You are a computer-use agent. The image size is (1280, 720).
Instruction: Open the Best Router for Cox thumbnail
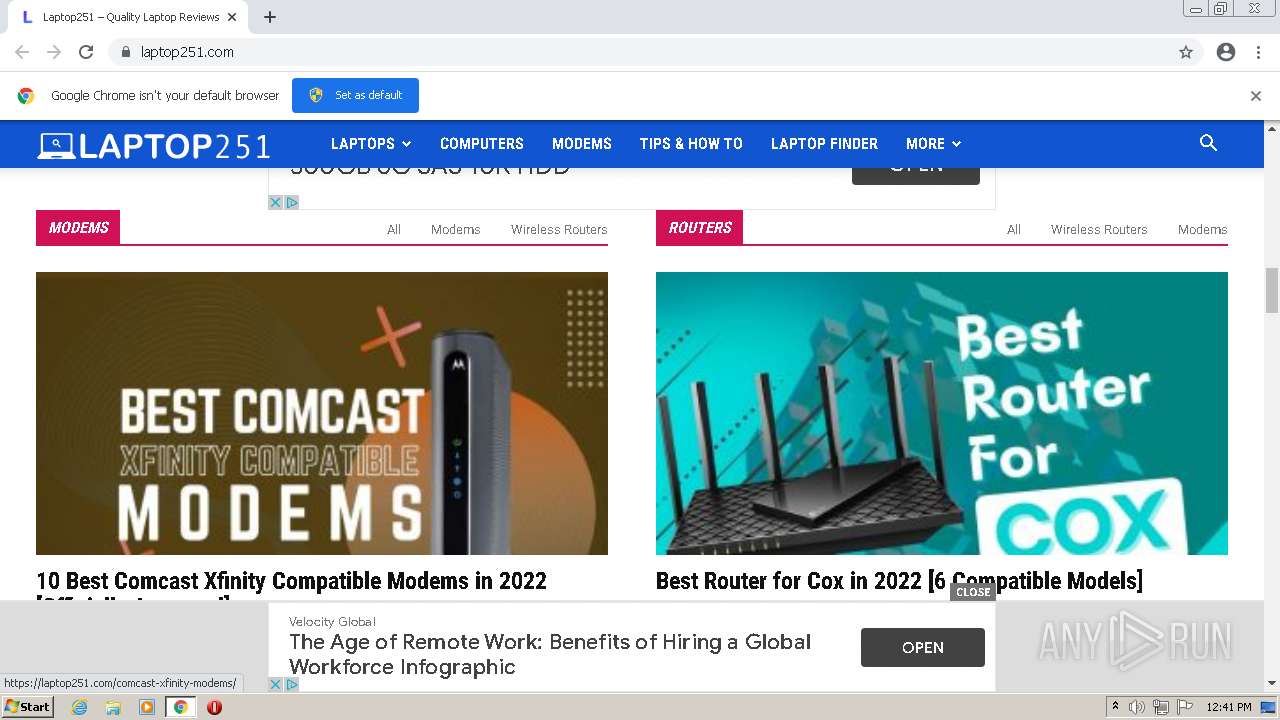coord(942,413)
